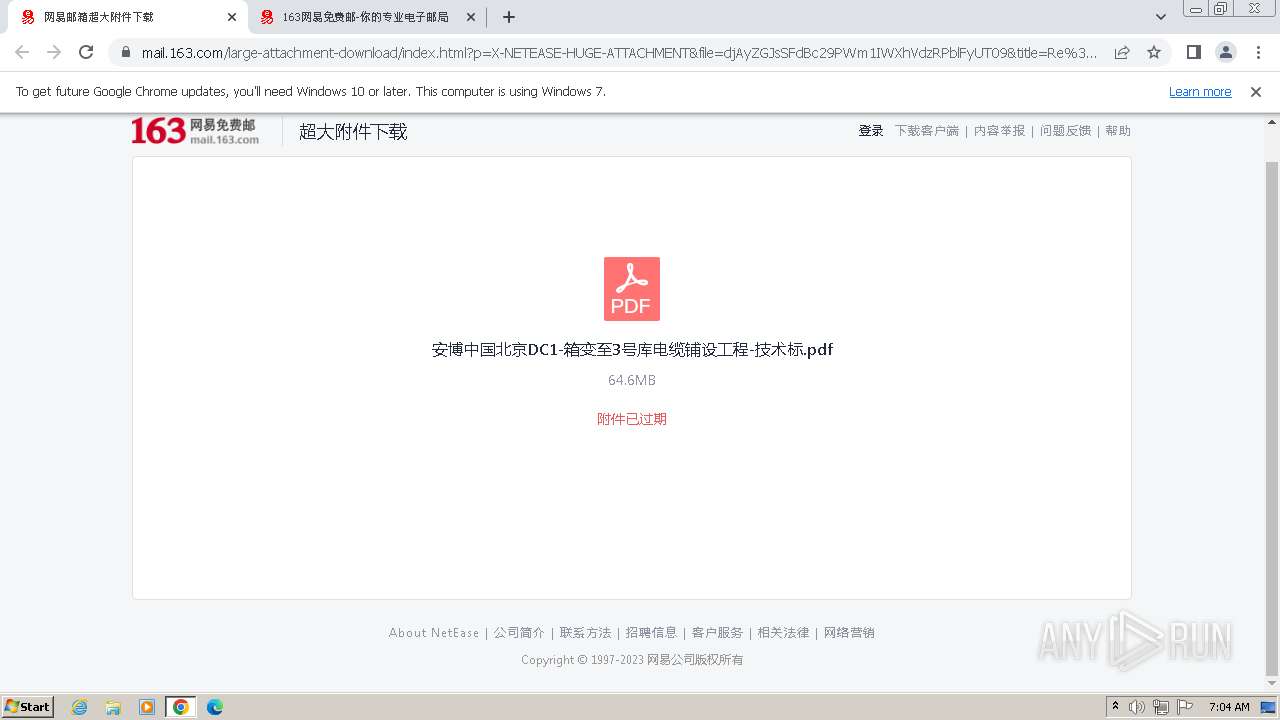Image resolution: width=1280 pixels, height=720 pixels.
Task: Open the 问题反馈 link
Action: pos(1066,131)
